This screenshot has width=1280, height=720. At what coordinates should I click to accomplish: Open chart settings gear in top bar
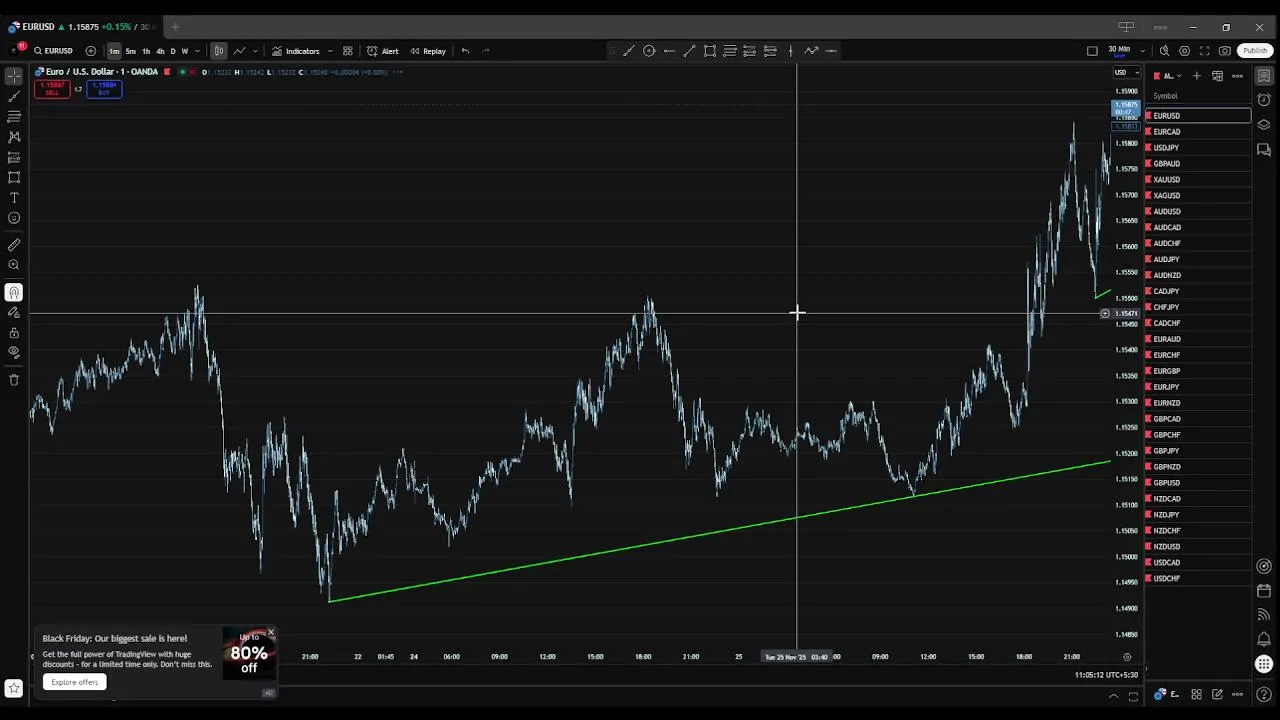tap(1185, 51)
